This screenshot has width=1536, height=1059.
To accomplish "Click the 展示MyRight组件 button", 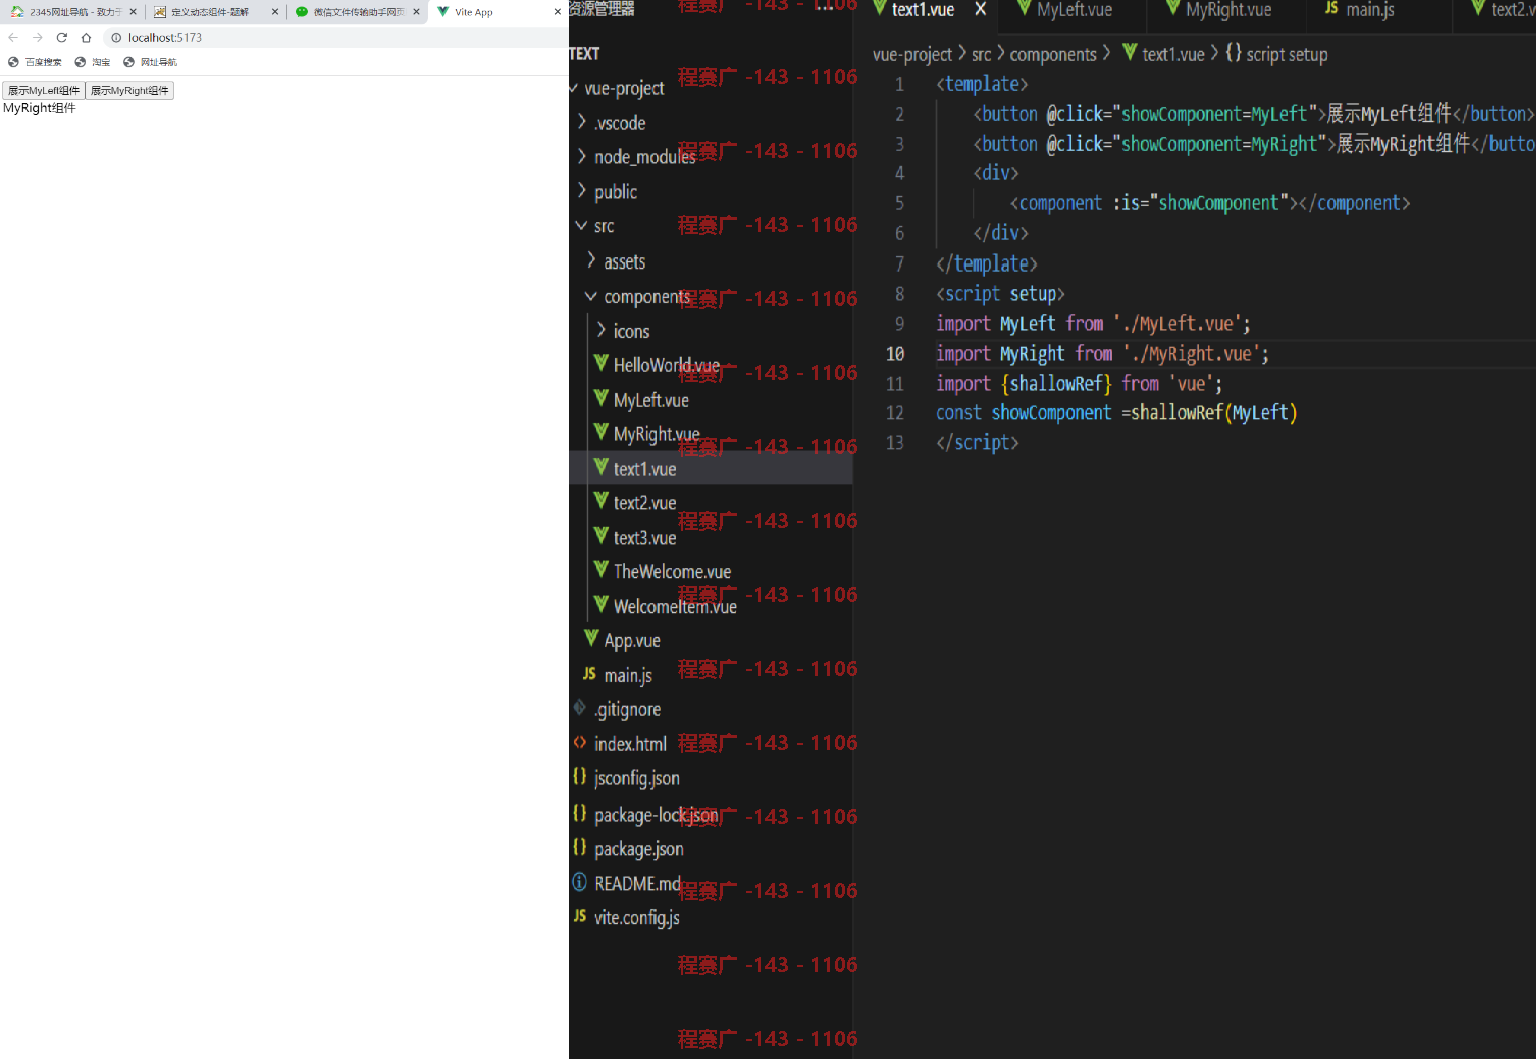I will [130, 91].
